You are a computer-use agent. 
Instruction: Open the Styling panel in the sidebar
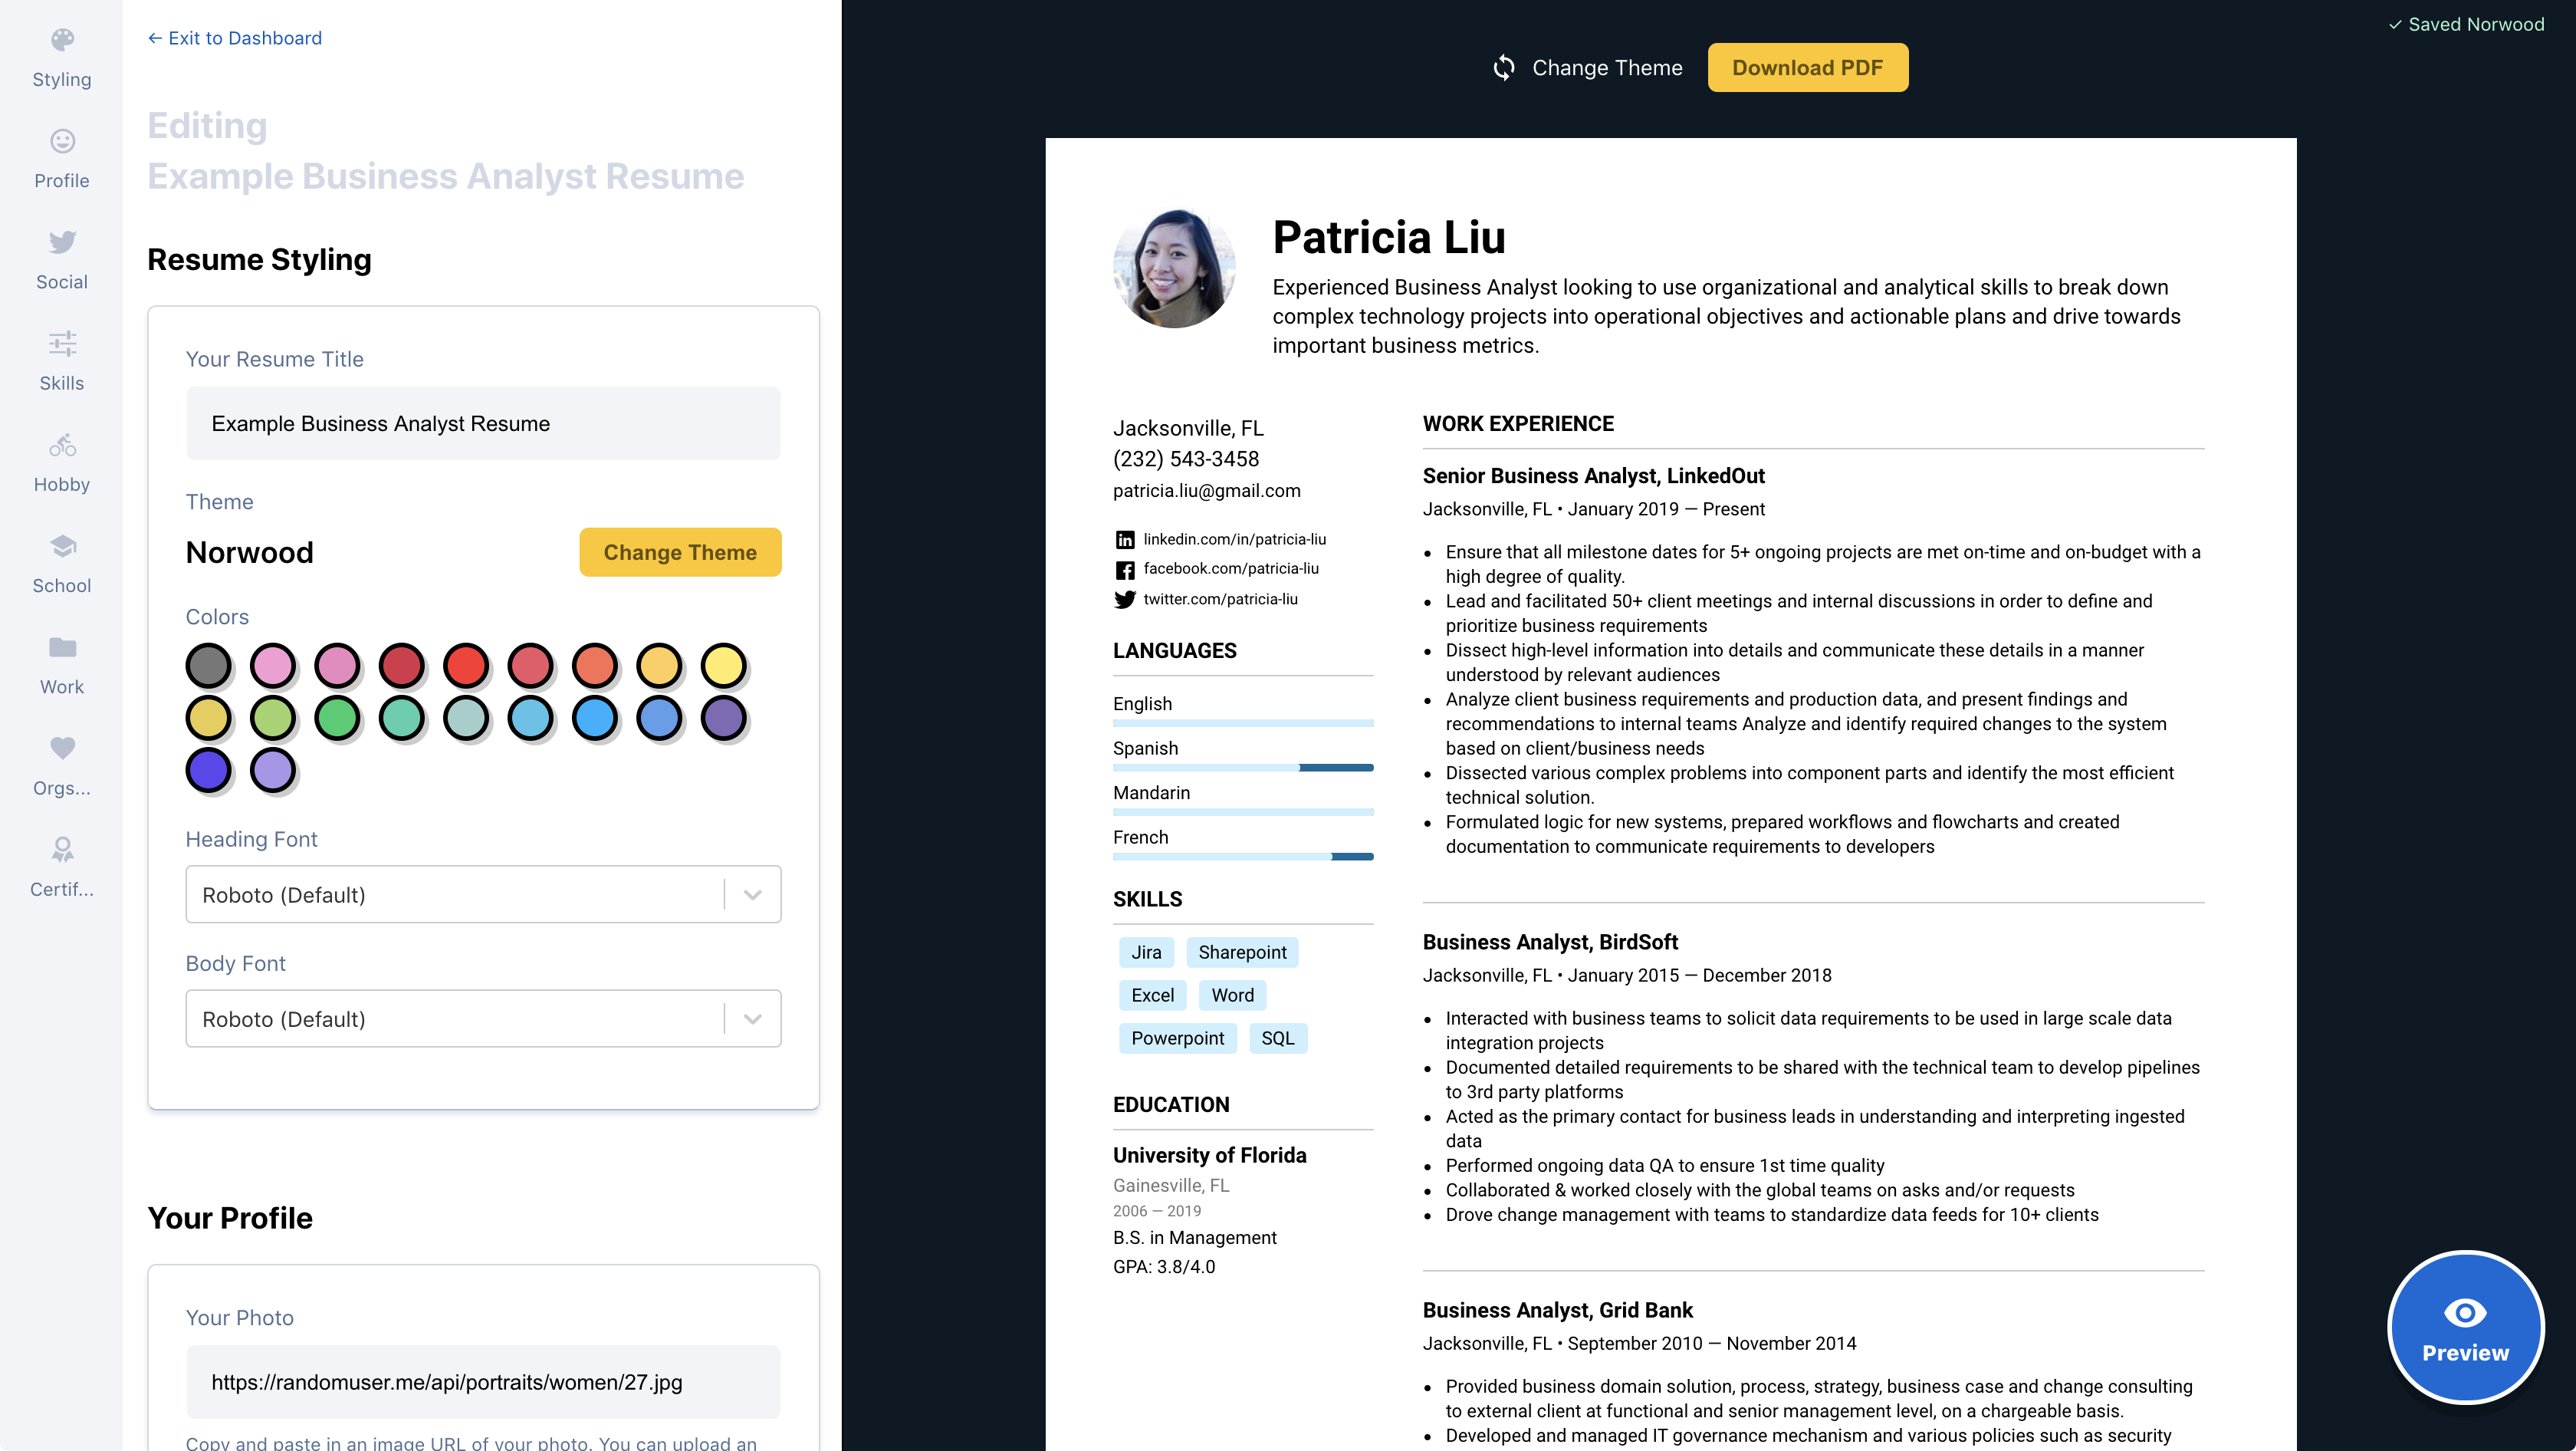click(x=62, y=57)
